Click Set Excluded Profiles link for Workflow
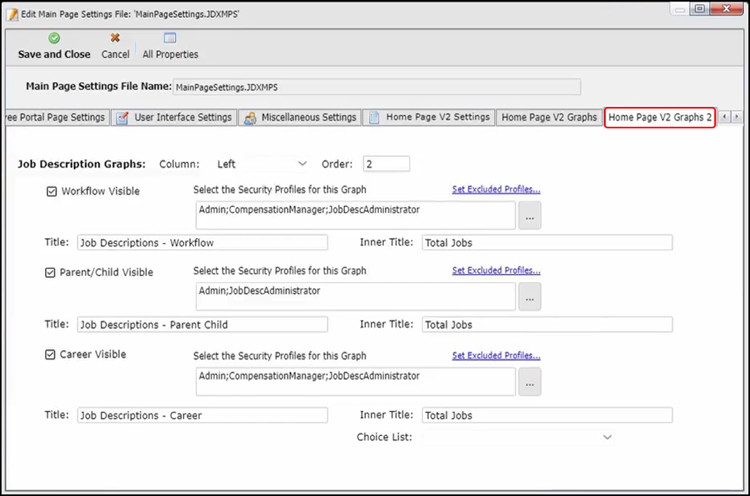Viewport: 750px width, 496px height. coord(496,189)
